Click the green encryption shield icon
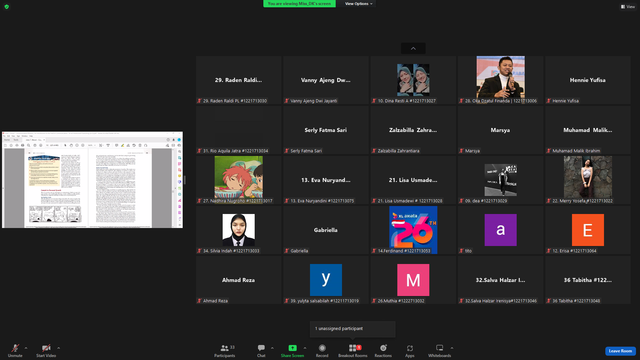Viewport: 640px width, 360px height. pyautogui.click(x=7, y=7)
